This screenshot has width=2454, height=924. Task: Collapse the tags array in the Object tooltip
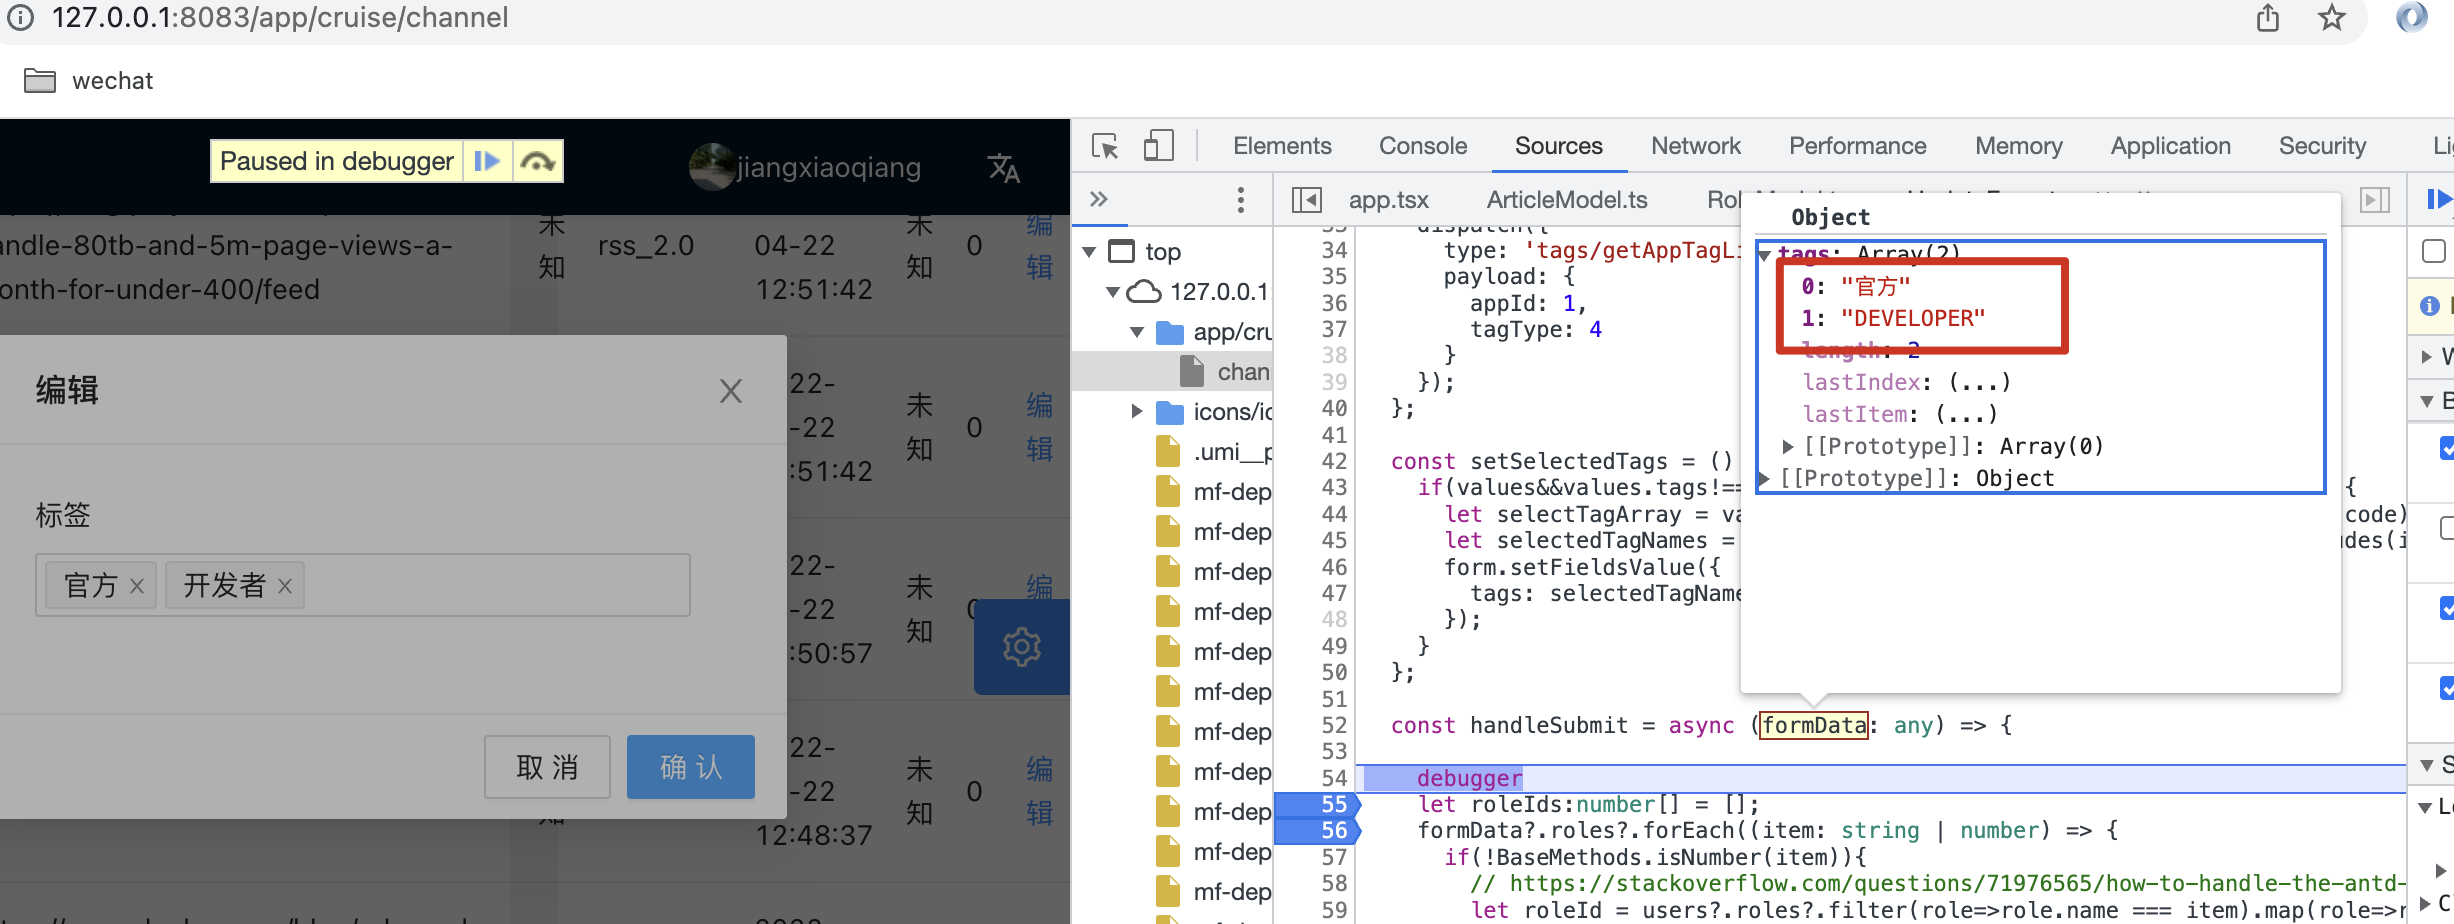tap(1766, 254)
